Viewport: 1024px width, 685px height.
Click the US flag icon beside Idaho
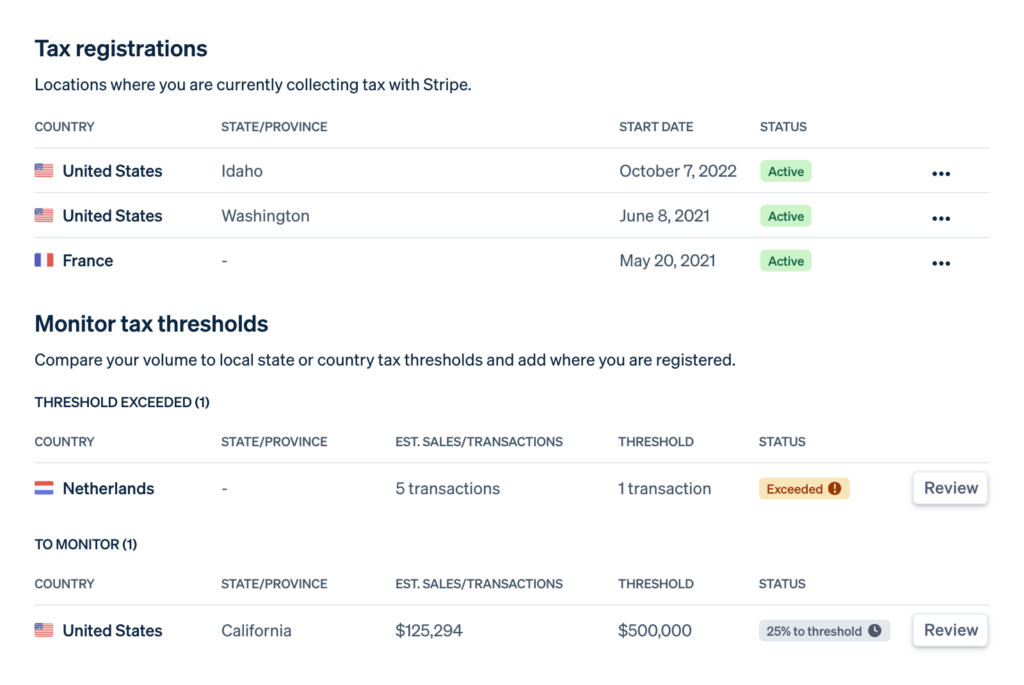tap(43, 170)
